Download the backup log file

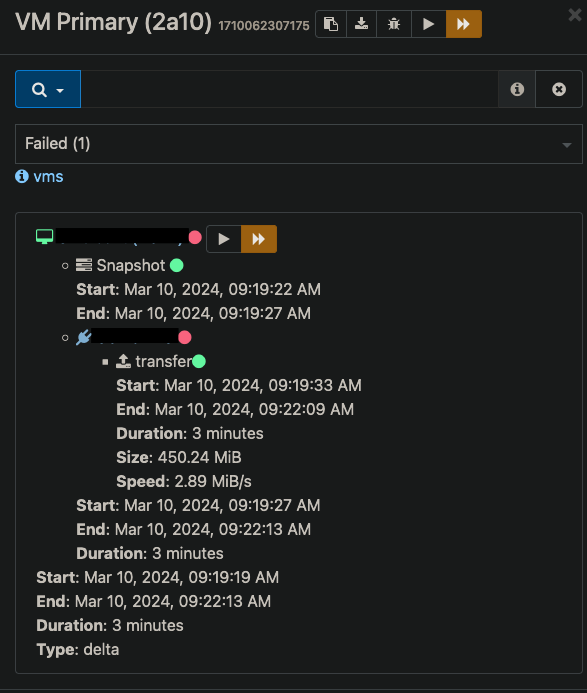[361, 24]
